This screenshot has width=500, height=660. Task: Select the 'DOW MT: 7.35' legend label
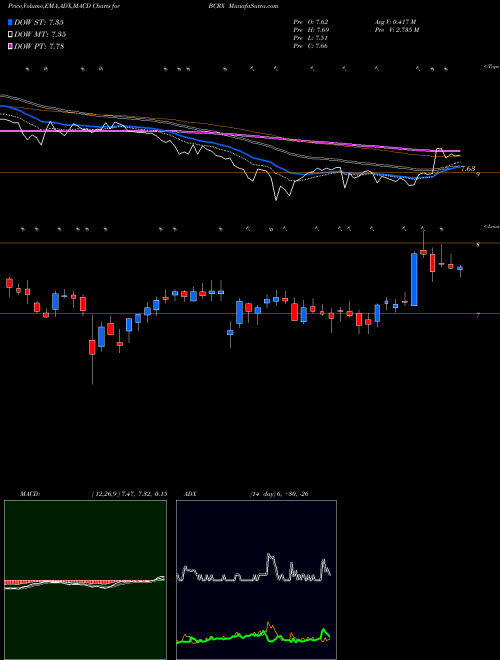pyautogui.click(x=40, y=35)
